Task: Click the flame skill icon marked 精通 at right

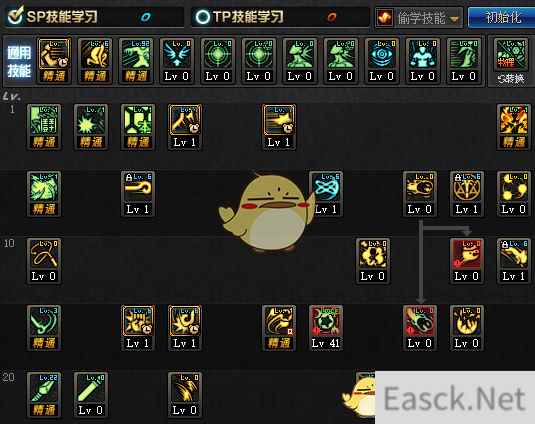Action: click(x=514, y=127)
